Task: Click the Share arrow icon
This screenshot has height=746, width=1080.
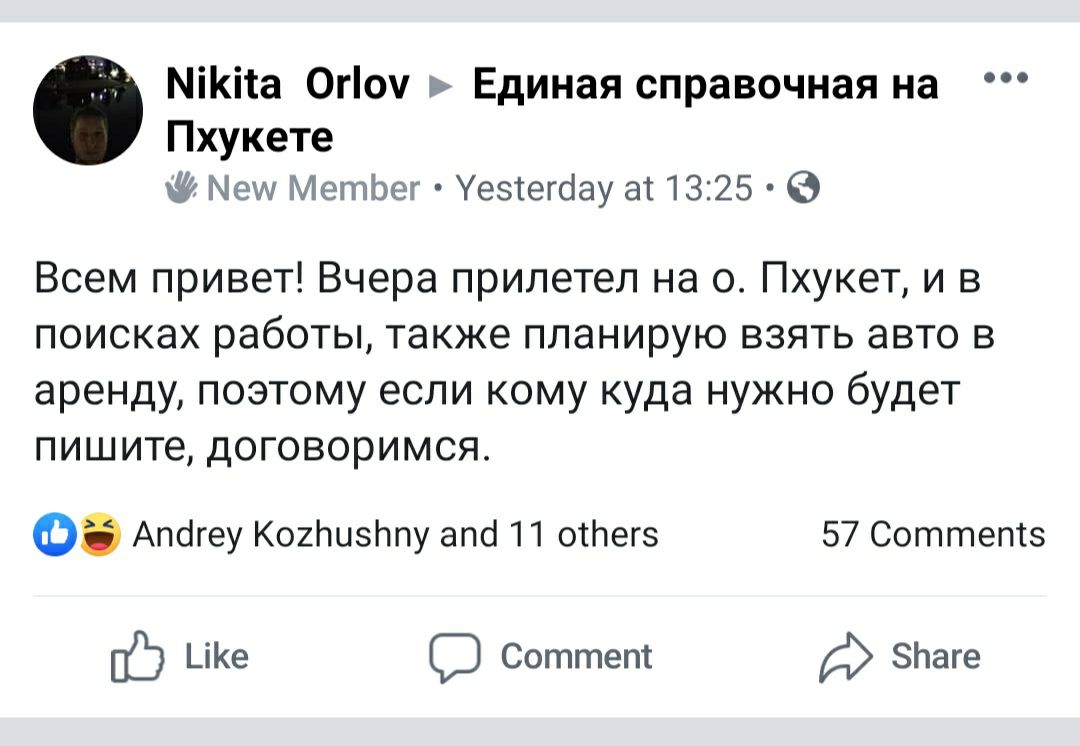Action: point(842,657)
